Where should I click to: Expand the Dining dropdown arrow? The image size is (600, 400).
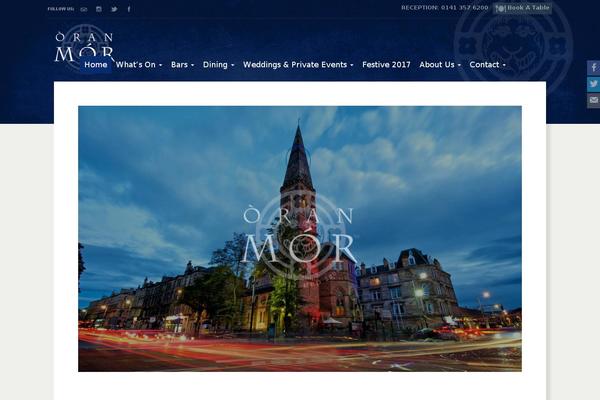coord(232,65)
